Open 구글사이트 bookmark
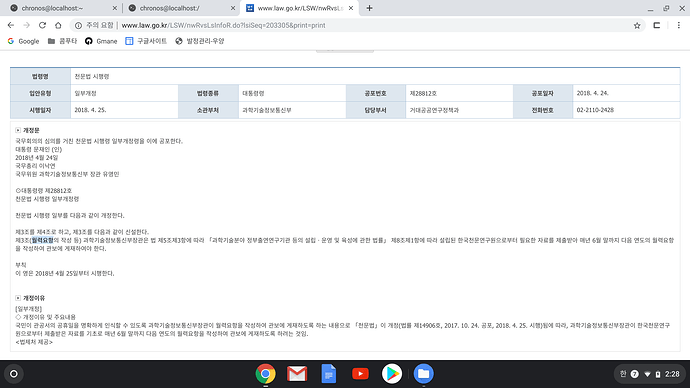 (x=146, y=41)
